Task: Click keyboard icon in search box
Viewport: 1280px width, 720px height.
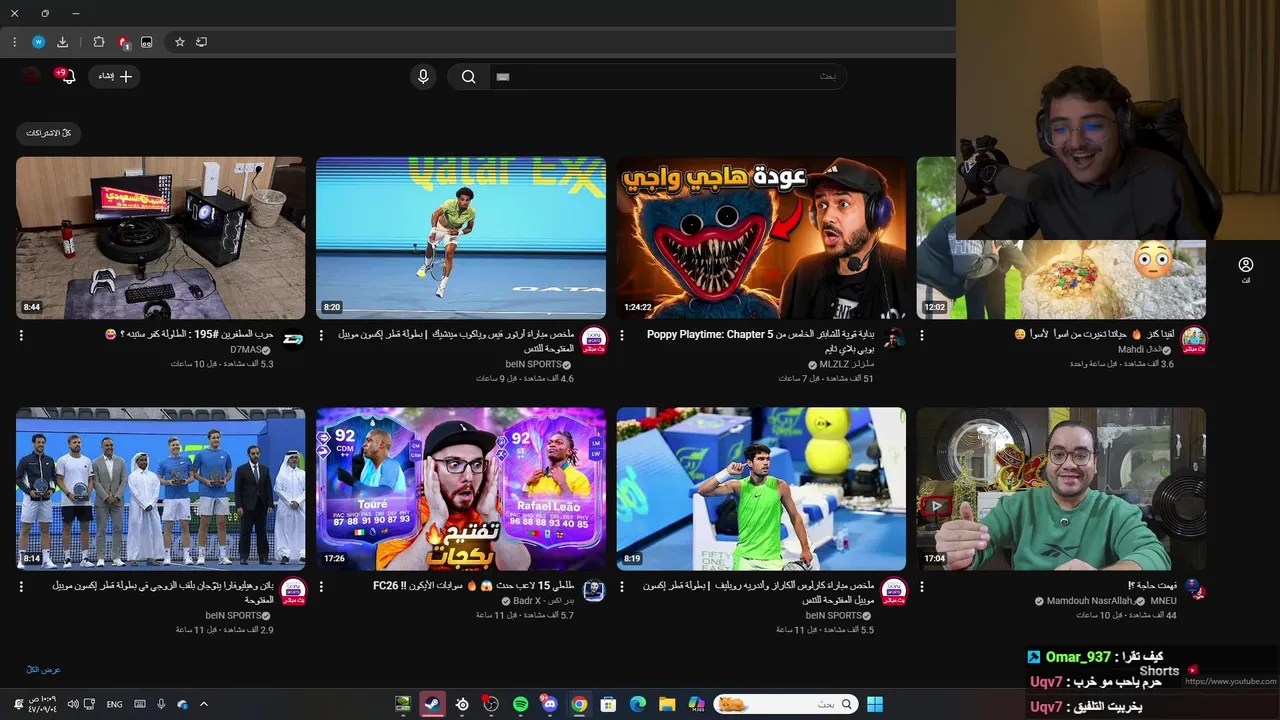Action: (504, 76)
